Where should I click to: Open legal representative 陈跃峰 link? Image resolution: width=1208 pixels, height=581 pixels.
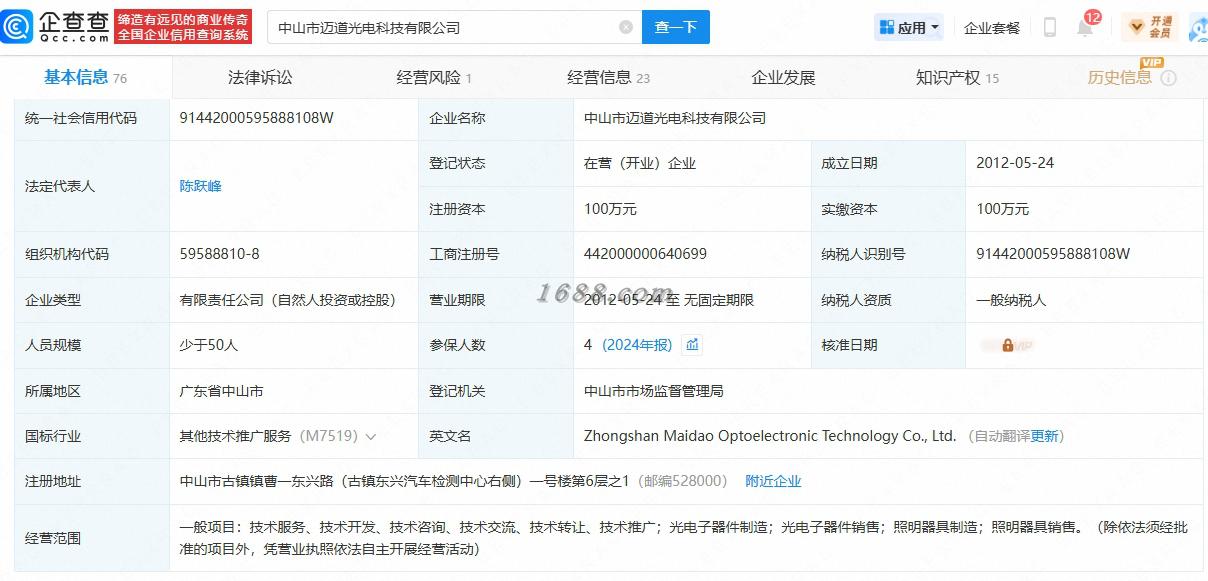pos(200,186)
